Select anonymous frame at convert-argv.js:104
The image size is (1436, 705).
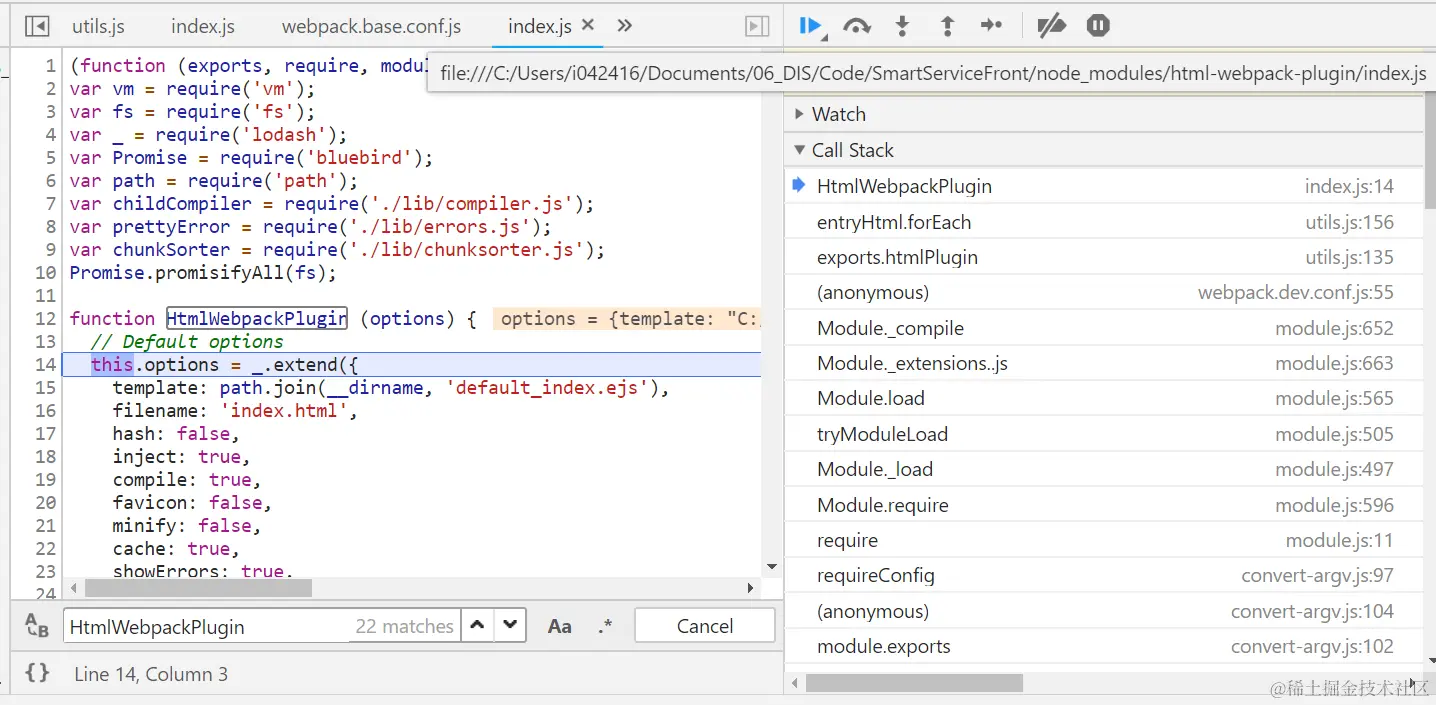(x=1103, y=611)
